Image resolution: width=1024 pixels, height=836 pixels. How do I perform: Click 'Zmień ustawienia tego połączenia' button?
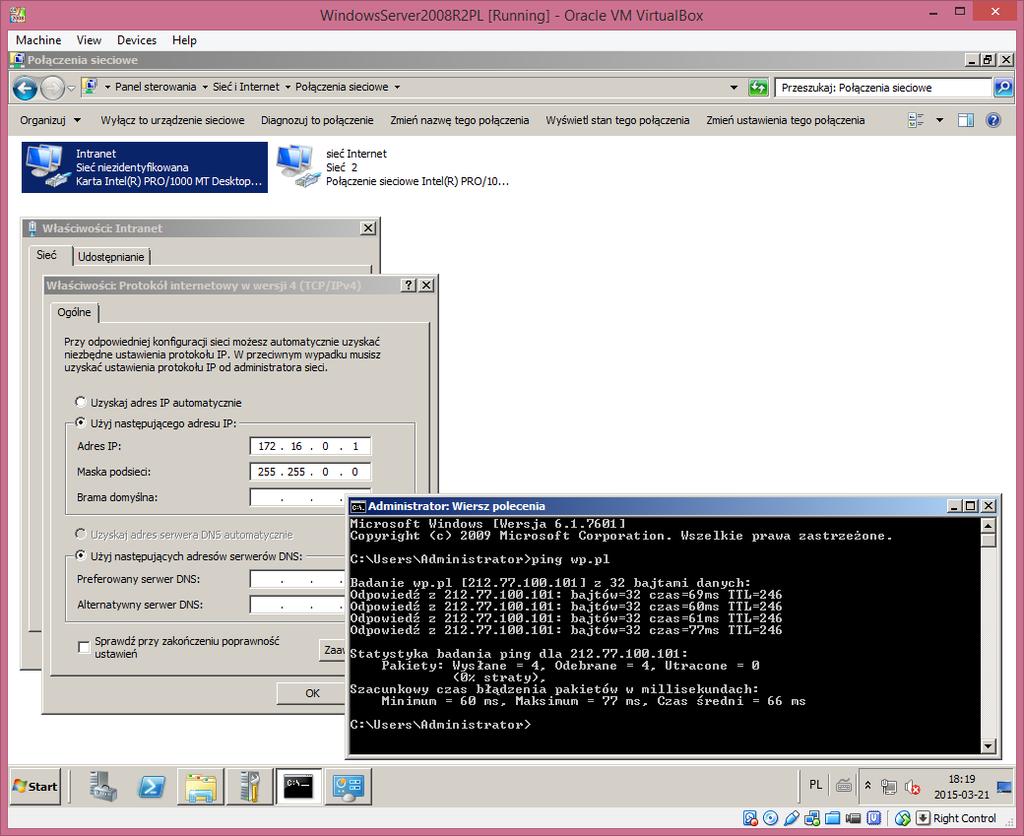pyautogui.click(x=786, y=120)
